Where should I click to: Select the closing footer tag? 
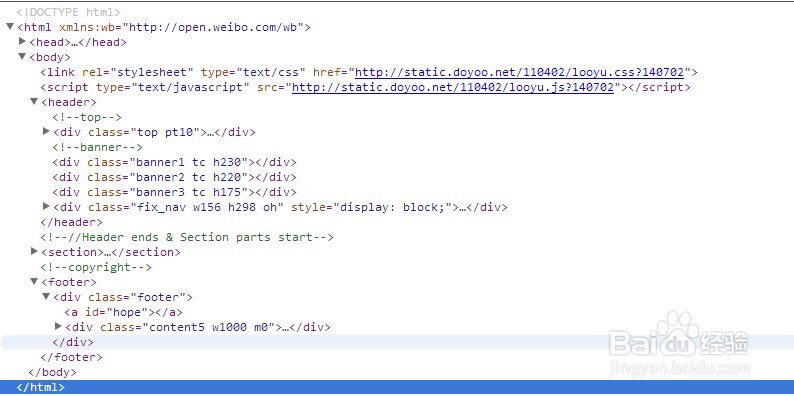pyautogui.click(x=71, y=358)
